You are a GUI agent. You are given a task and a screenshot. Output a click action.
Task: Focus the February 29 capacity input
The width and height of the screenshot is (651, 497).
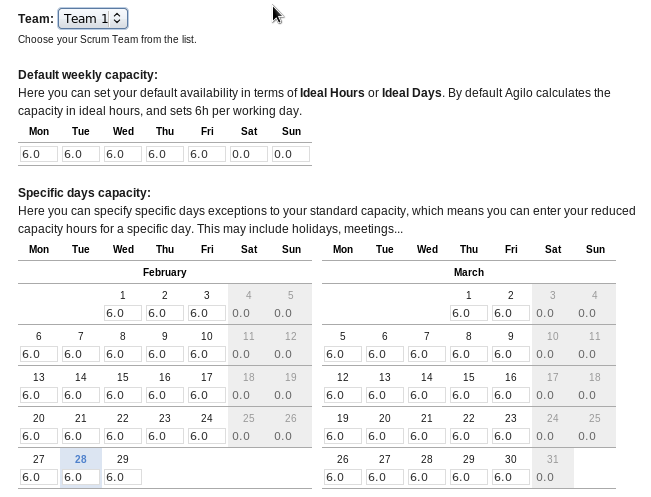(x=123, y=477)
